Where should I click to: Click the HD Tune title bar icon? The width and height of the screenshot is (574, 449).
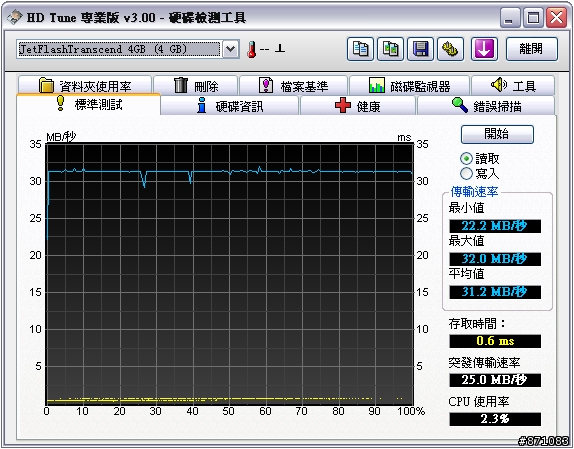coord(15,17)
